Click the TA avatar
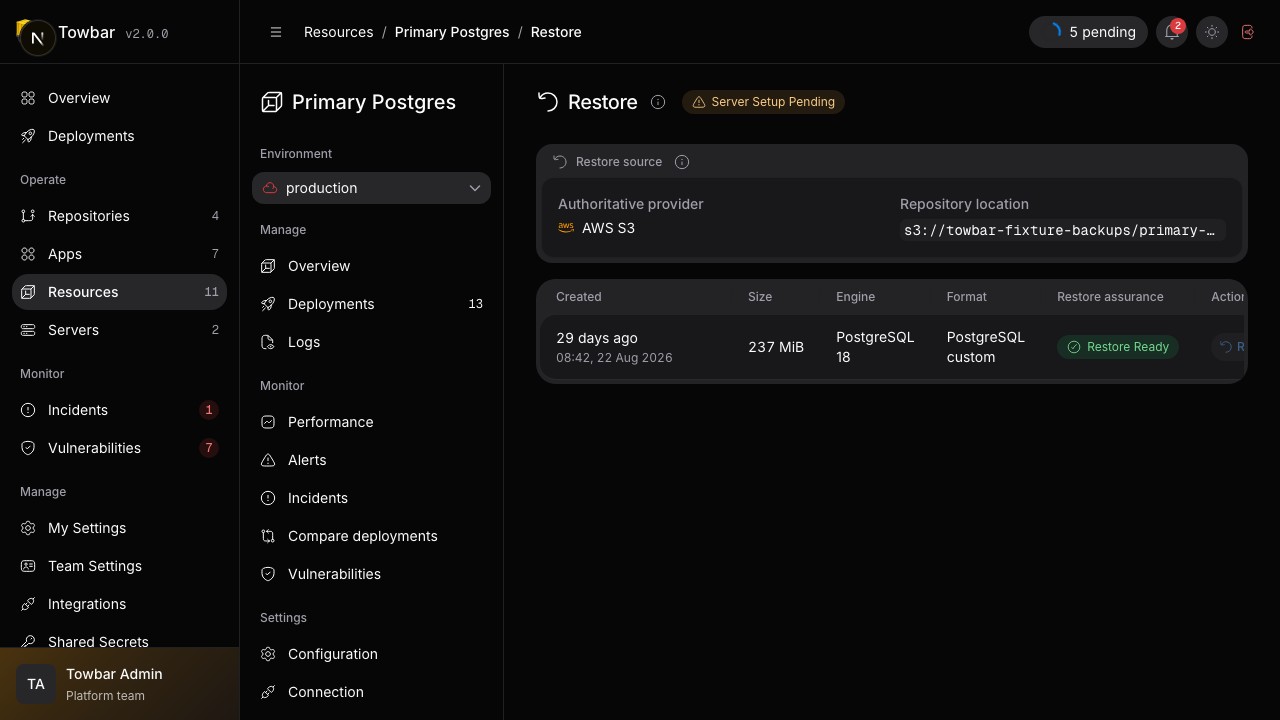This screenshot has height=720, width=1280. coord(36,684)
